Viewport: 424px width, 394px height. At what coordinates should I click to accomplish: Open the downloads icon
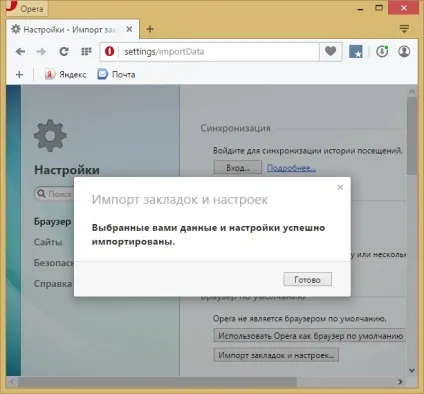[382, 52]
